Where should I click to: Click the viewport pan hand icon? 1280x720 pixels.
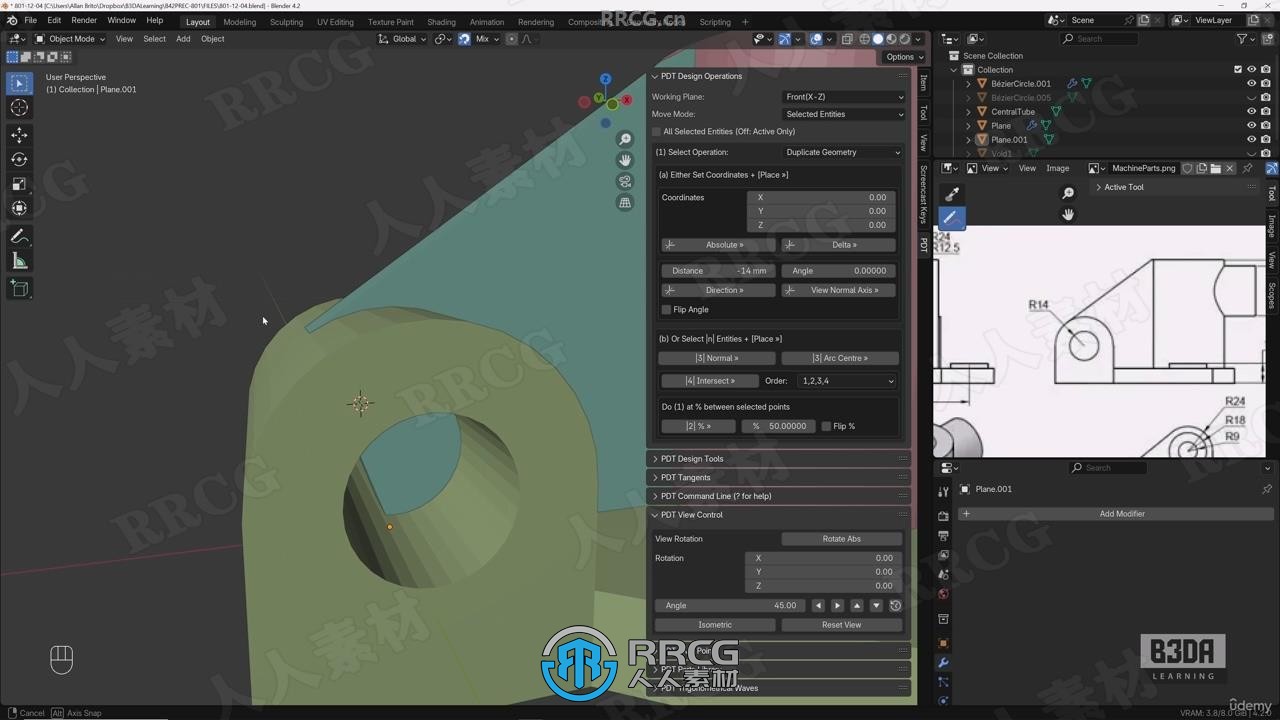(x=625, y=160)
